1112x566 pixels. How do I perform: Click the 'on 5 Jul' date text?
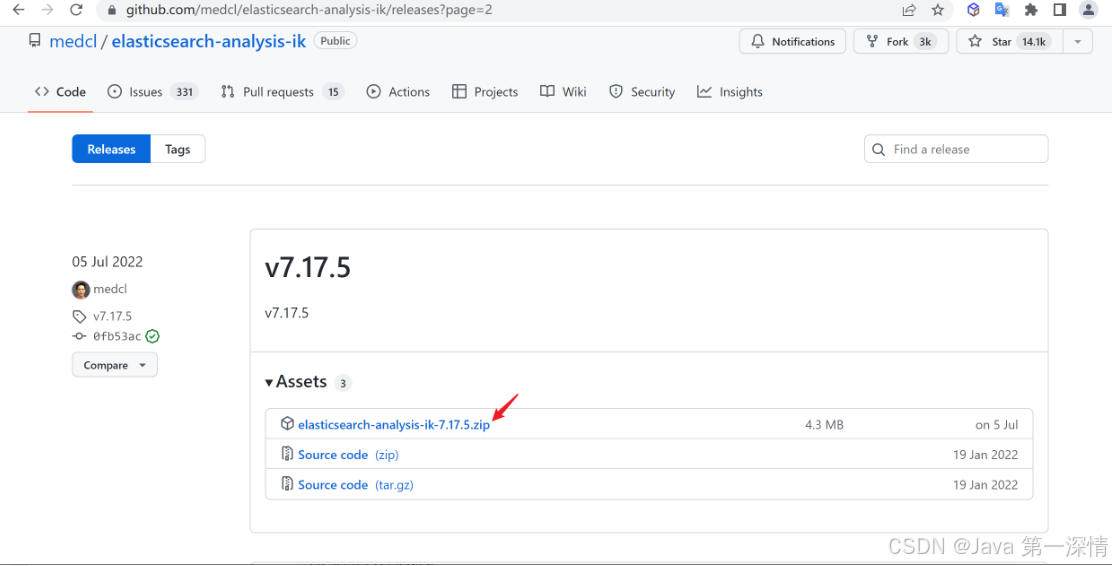point(996,425)
